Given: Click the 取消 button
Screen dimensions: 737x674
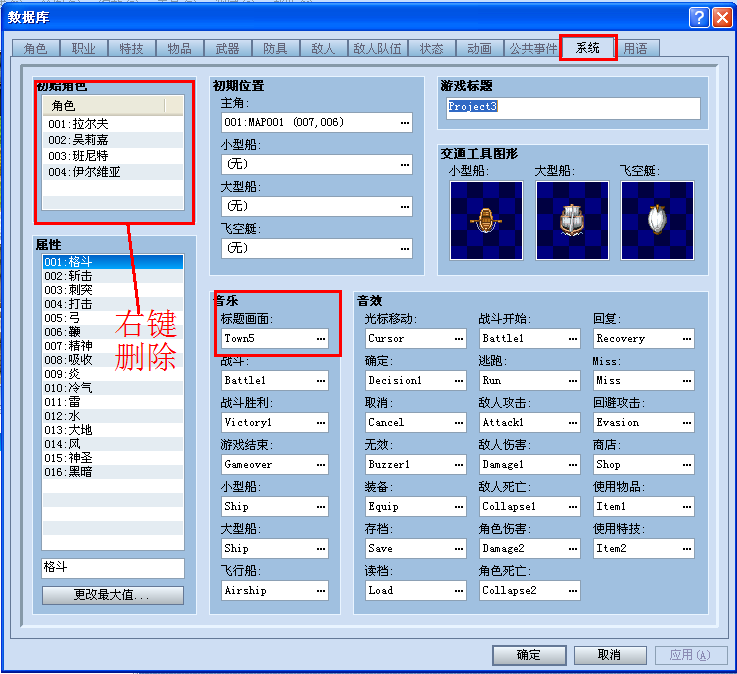Looking at the screenshot, I should tap(610, 655).
